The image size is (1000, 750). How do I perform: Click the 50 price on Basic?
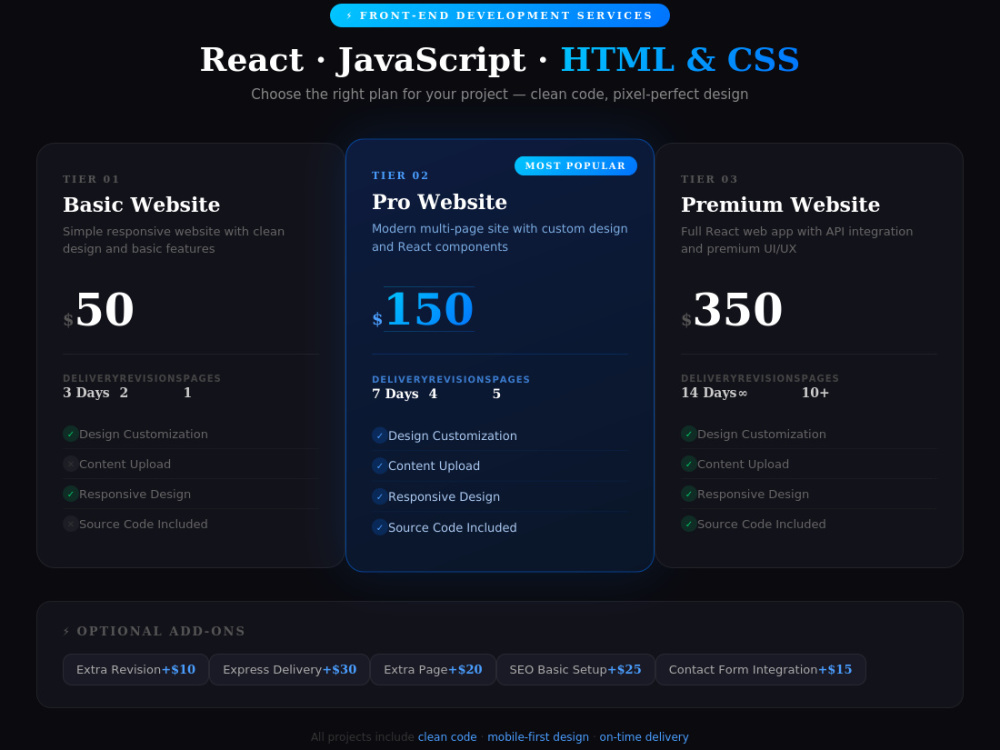[x=105, y=309]
